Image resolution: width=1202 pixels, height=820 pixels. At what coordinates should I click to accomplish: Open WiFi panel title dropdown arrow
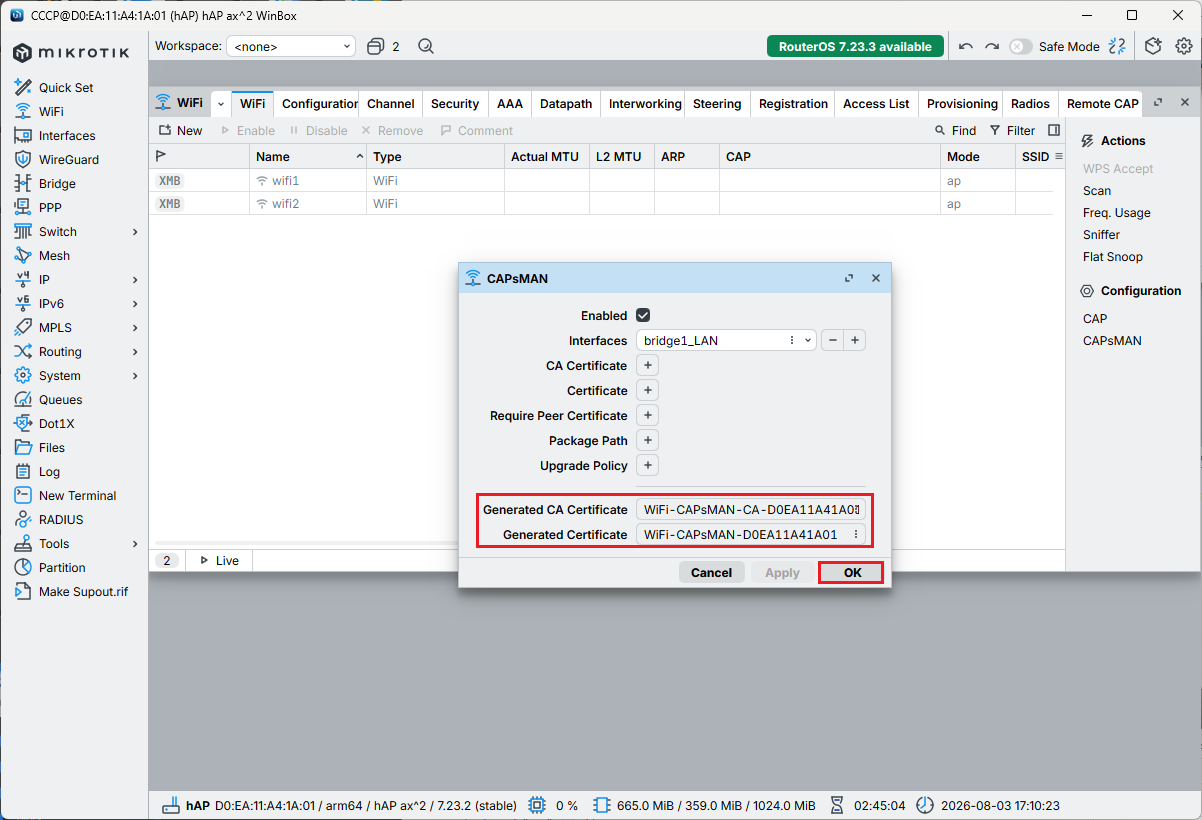click(220, 103)
